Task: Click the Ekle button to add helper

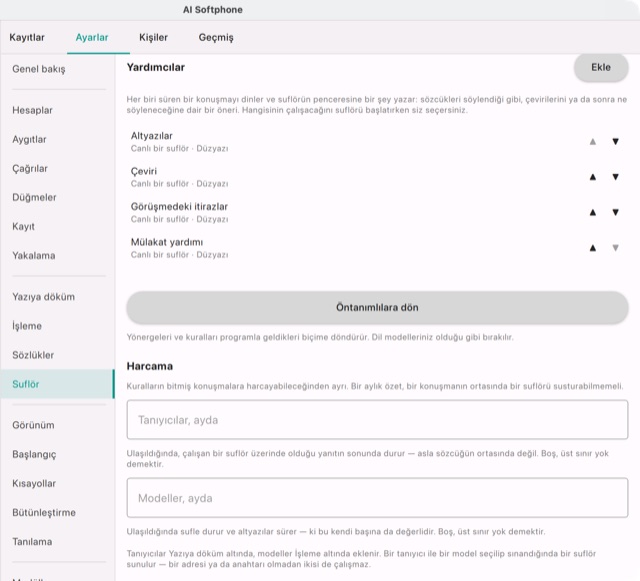Action: [601, 67]
